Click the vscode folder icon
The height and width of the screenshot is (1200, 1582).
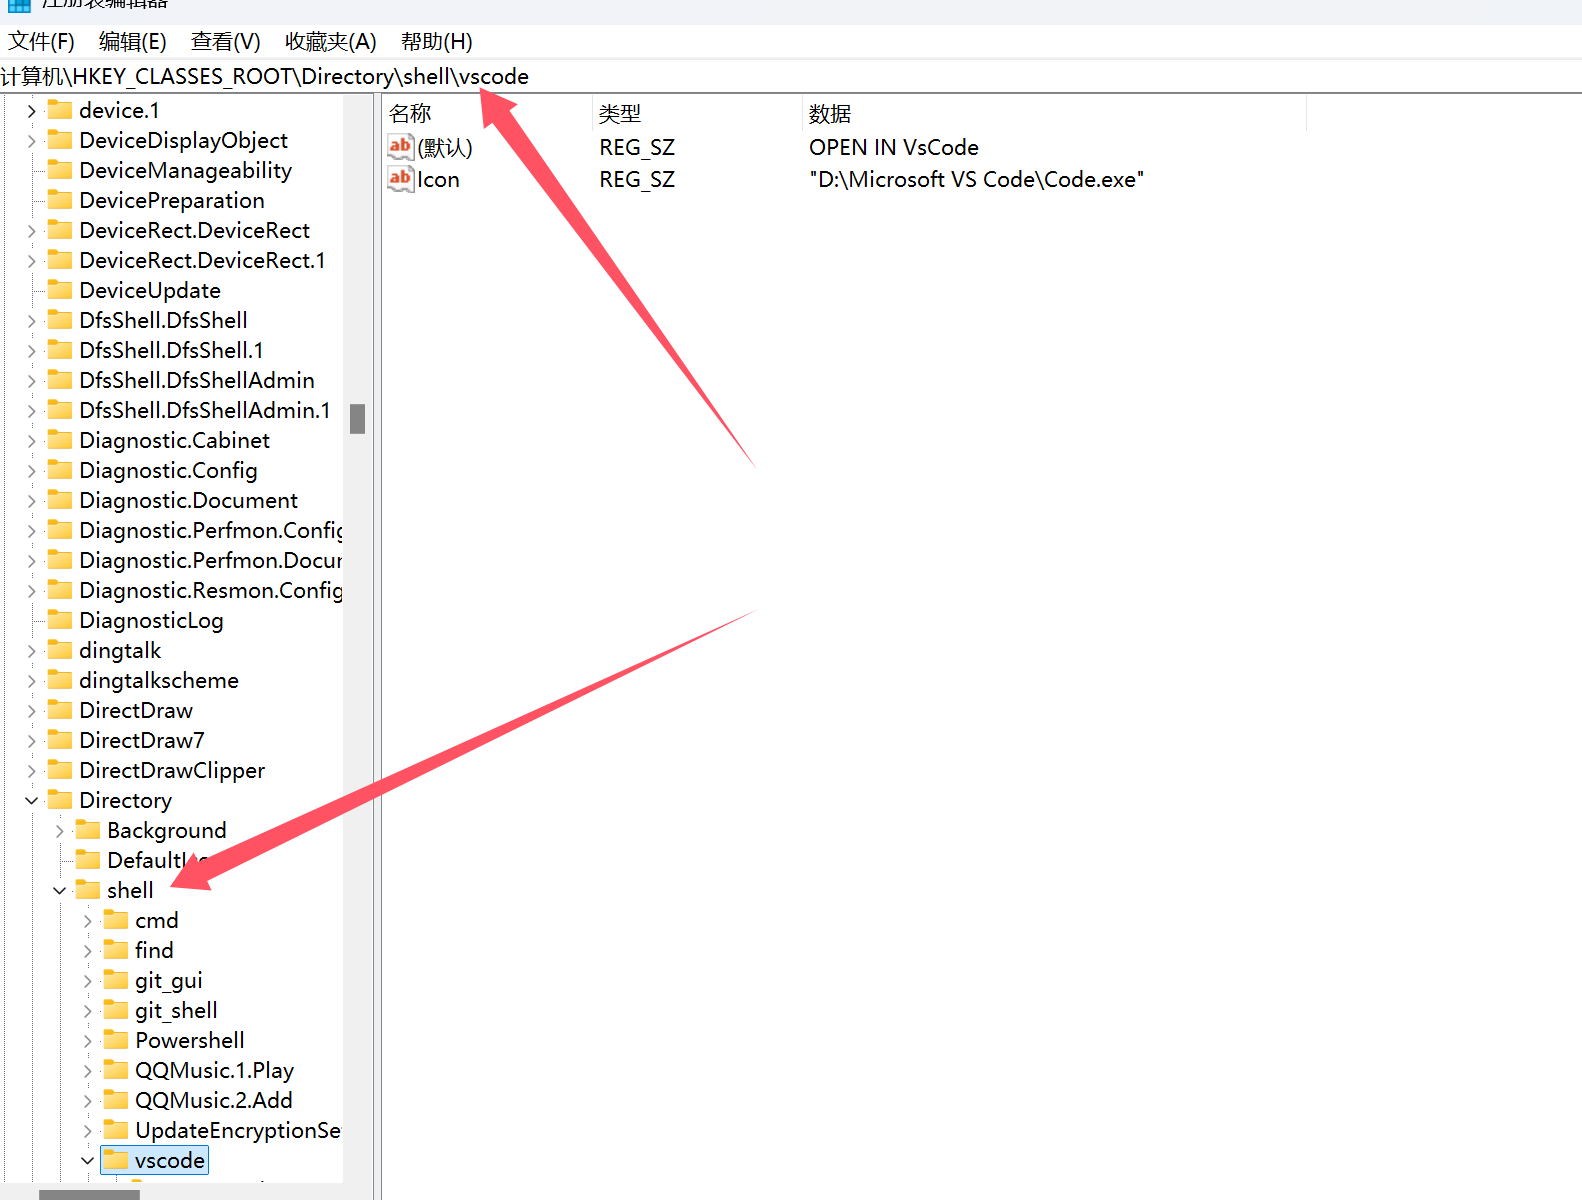click(116, 1160)
